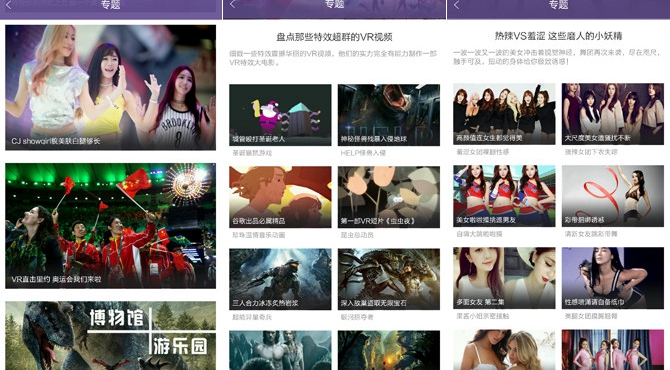Tap the caption under 多面女友 第二集
Viewport: 670px width, 370px height.
pyautogui.click(x=482, y=316)
